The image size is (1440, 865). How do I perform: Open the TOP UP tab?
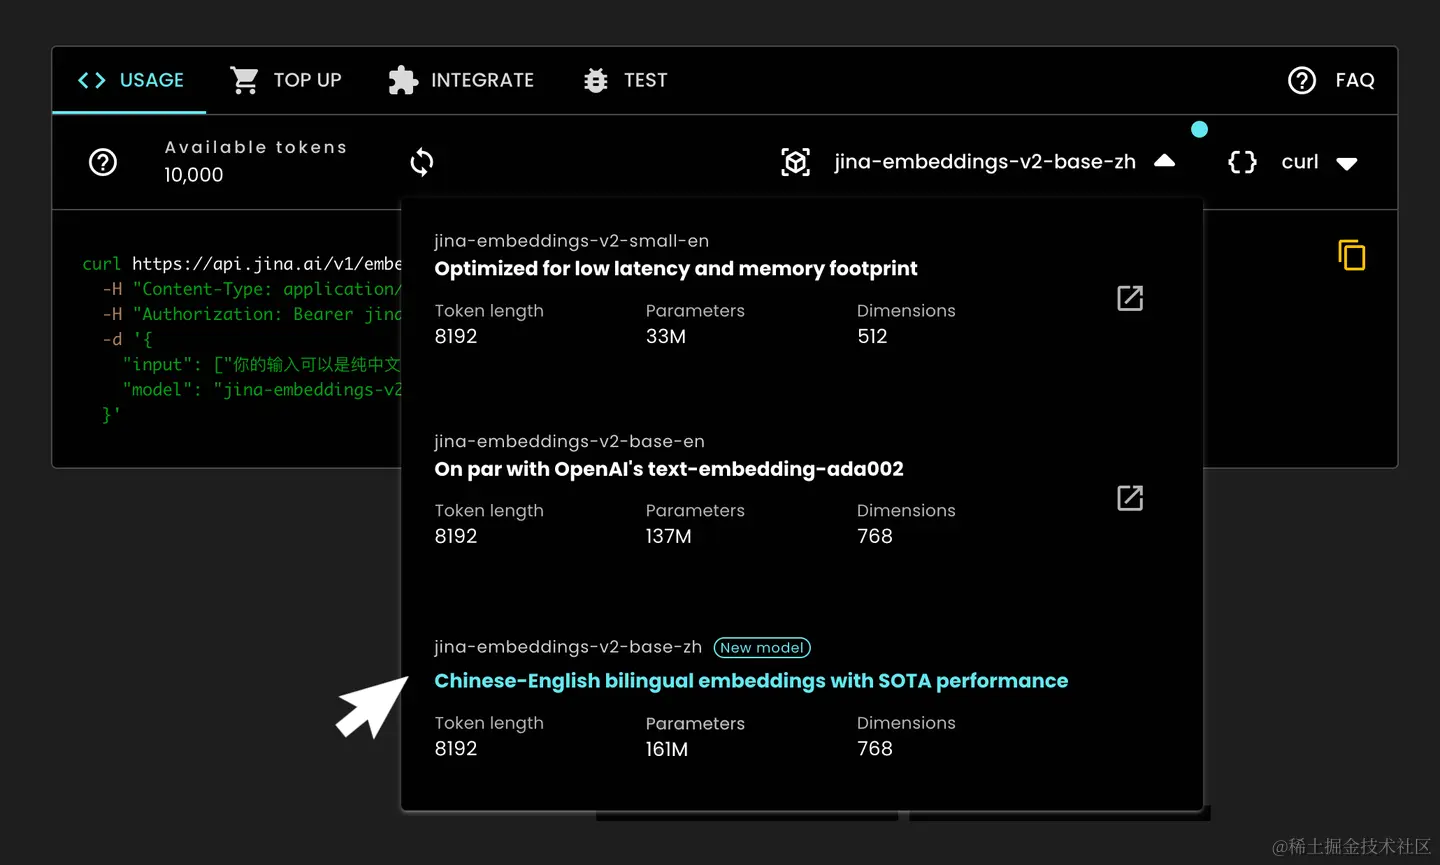pos(286,80)
